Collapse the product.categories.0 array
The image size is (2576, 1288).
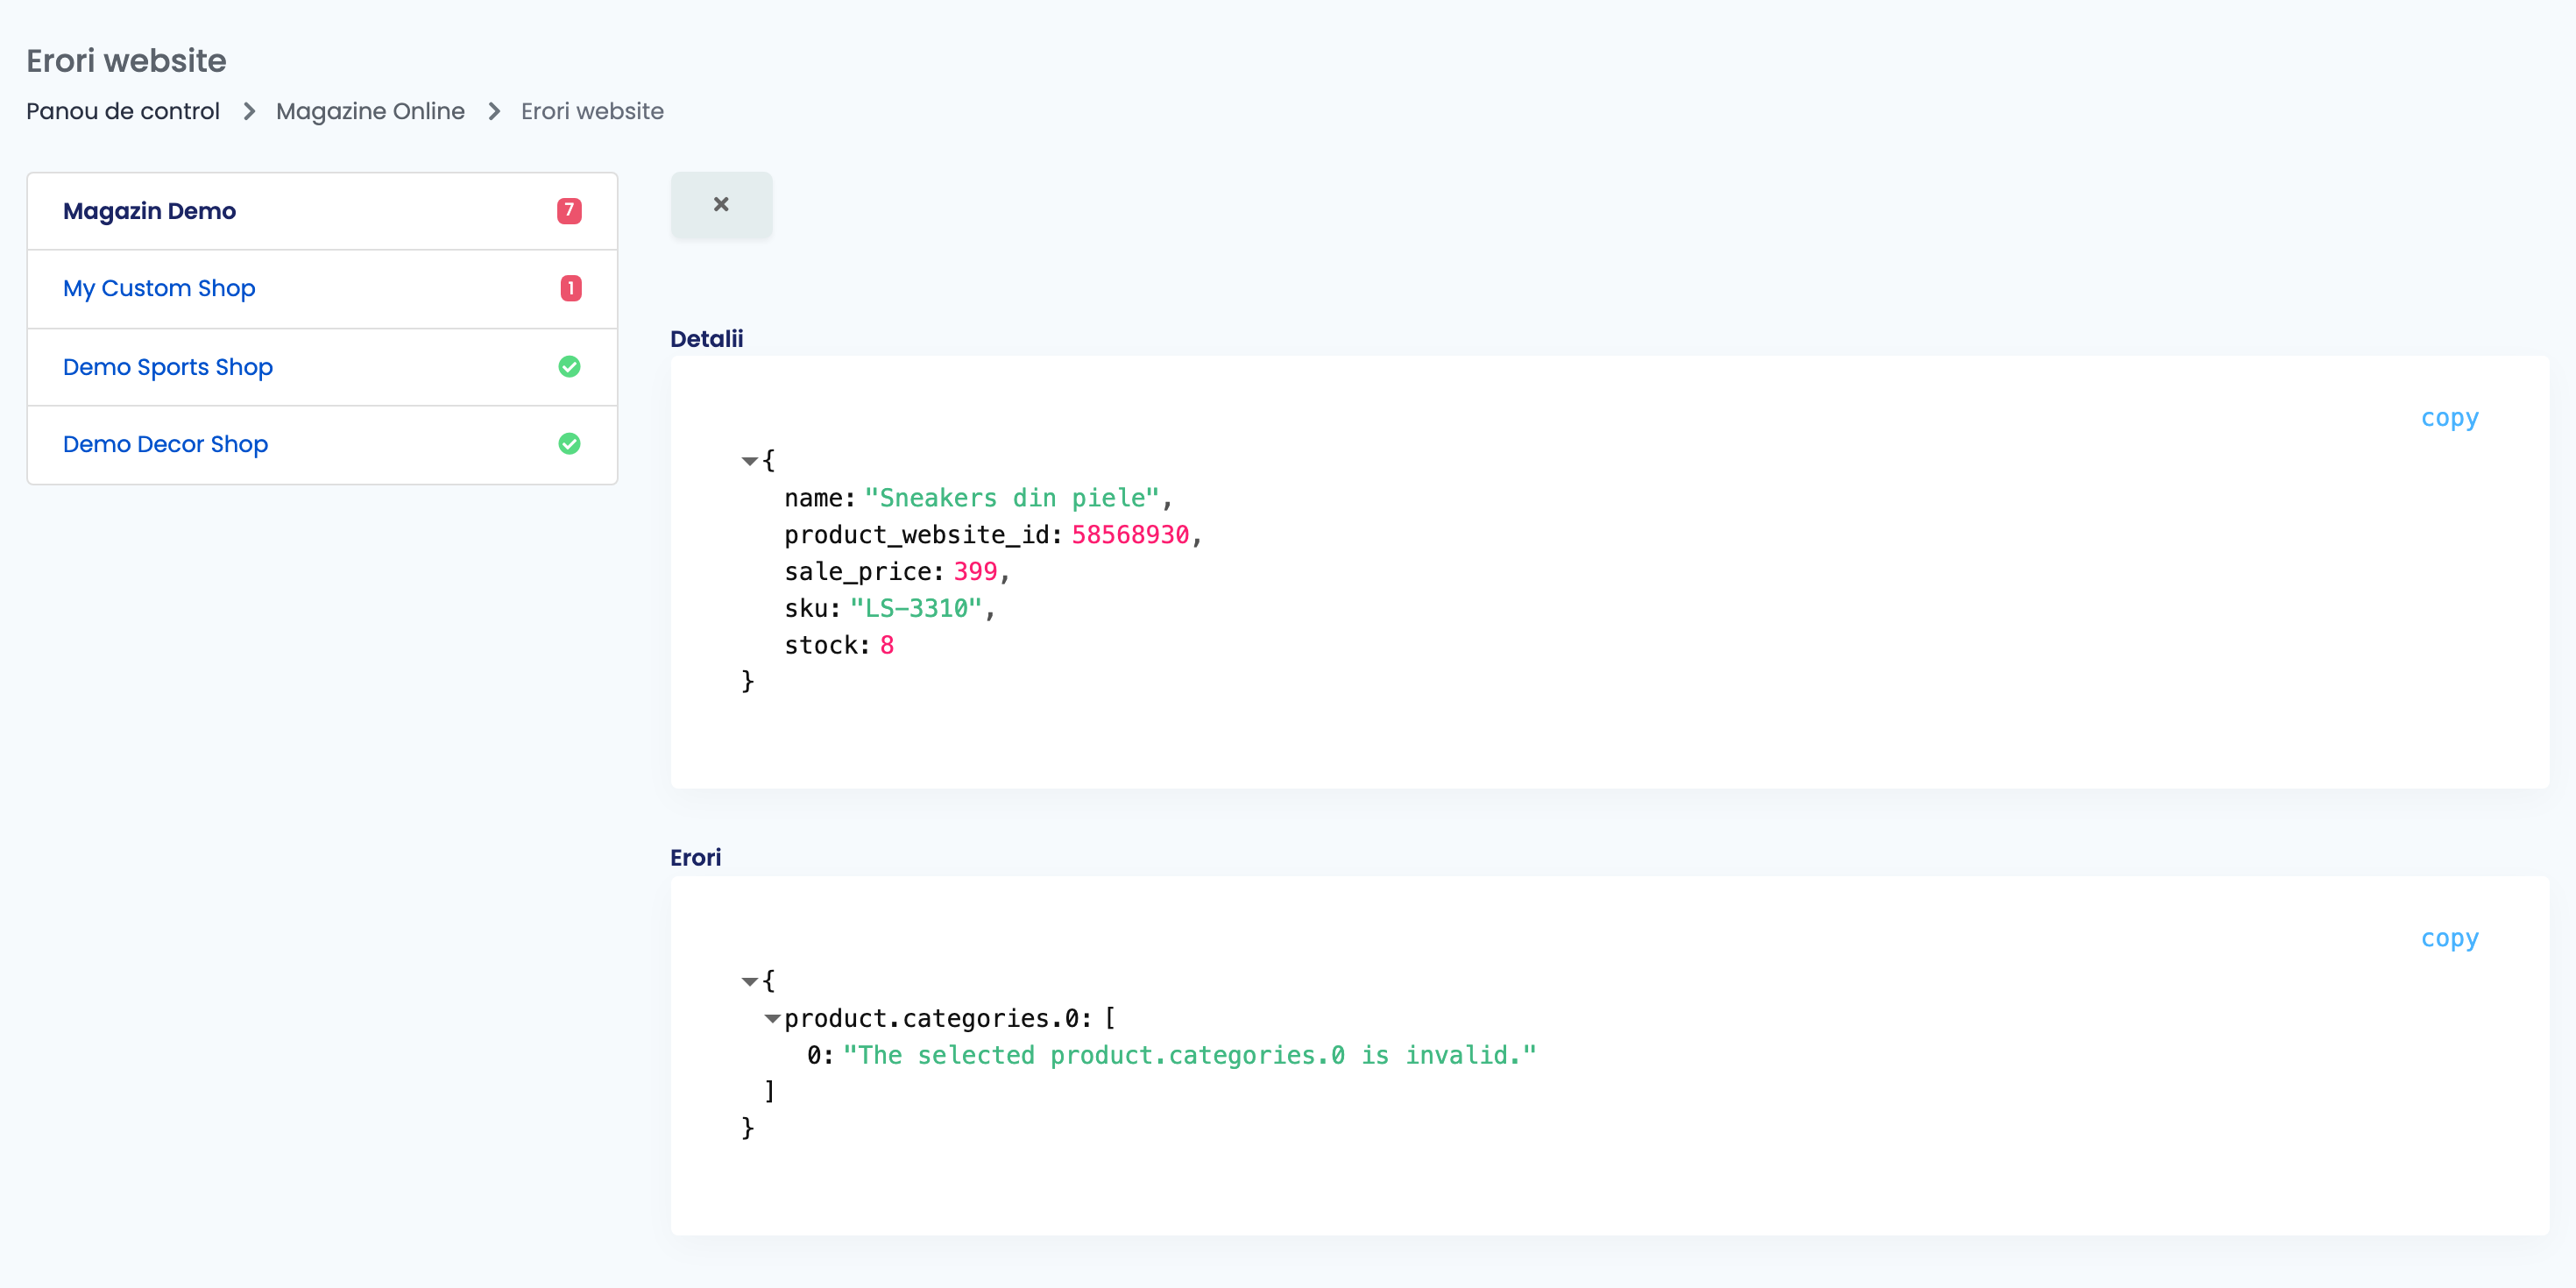click(x=772, y=1019)
